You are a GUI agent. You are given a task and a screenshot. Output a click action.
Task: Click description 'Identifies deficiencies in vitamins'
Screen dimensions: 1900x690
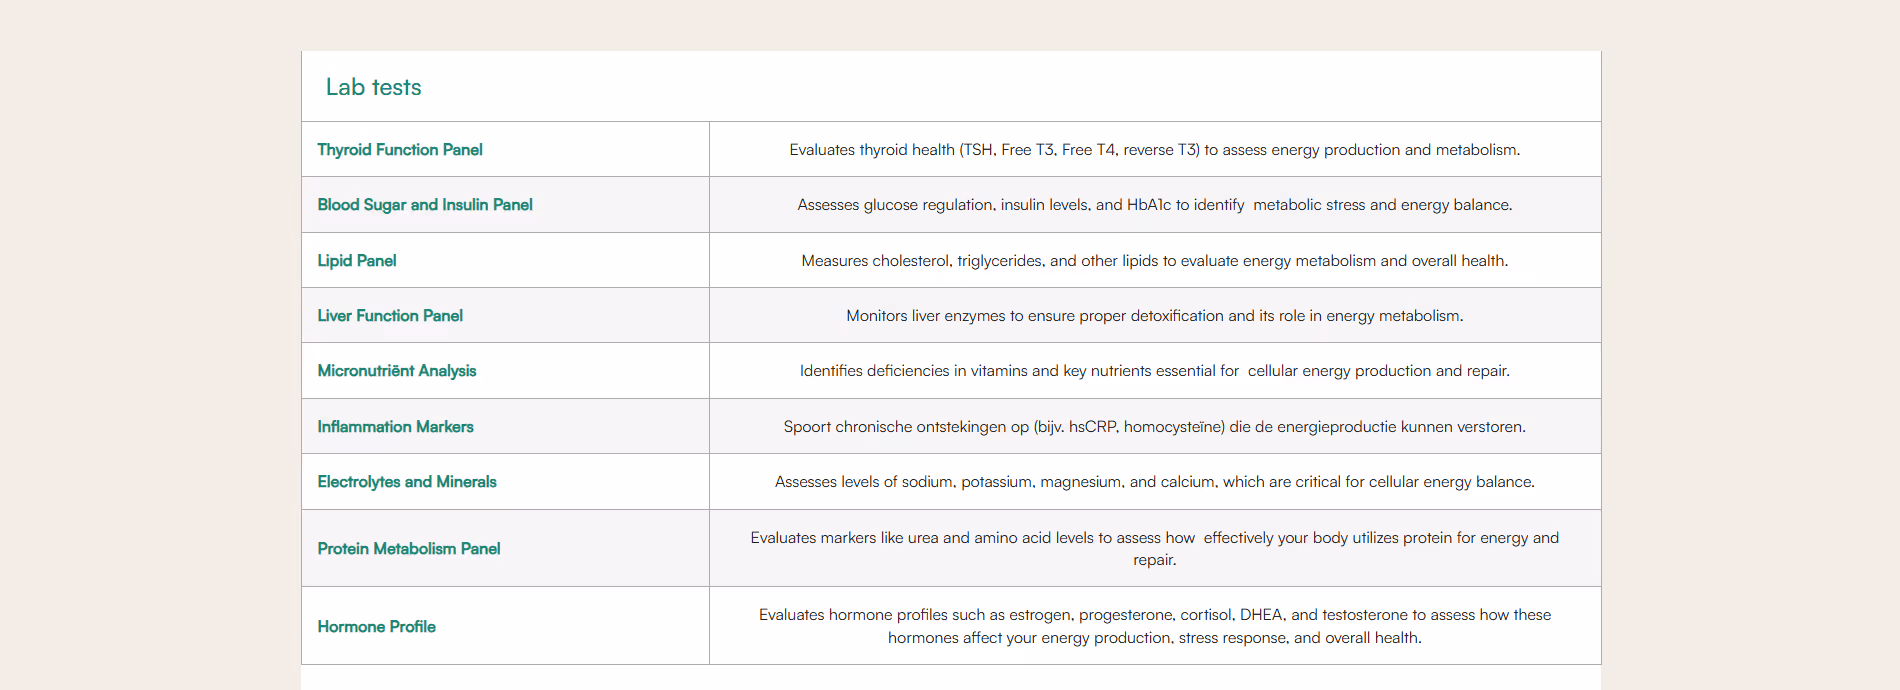click(x=1155, y=370)
